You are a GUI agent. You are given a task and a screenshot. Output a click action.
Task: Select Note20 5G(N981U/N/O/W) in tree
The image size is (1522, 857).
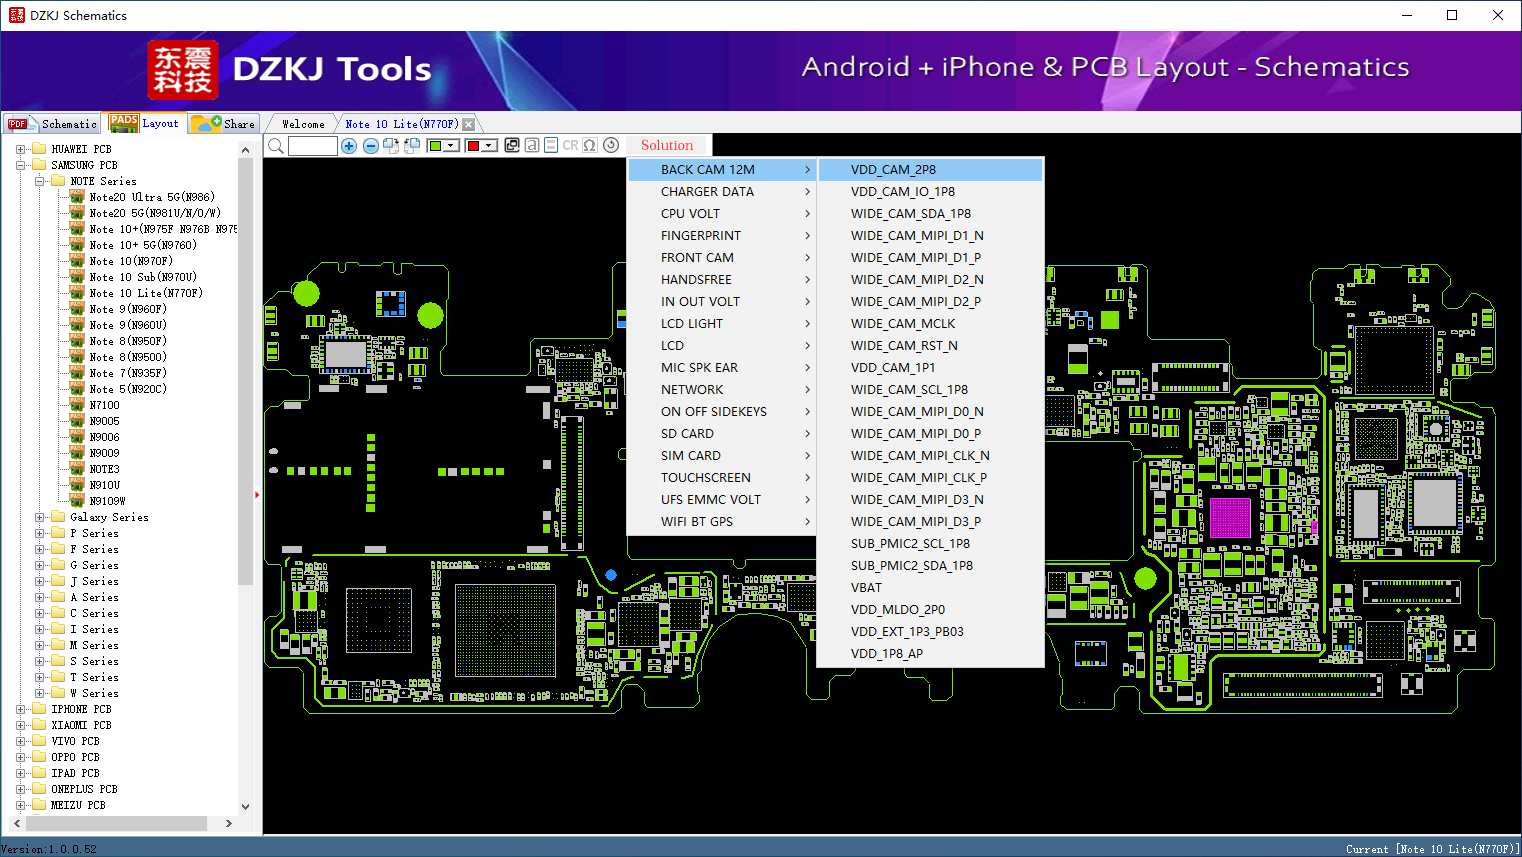(x=155, y=213)
